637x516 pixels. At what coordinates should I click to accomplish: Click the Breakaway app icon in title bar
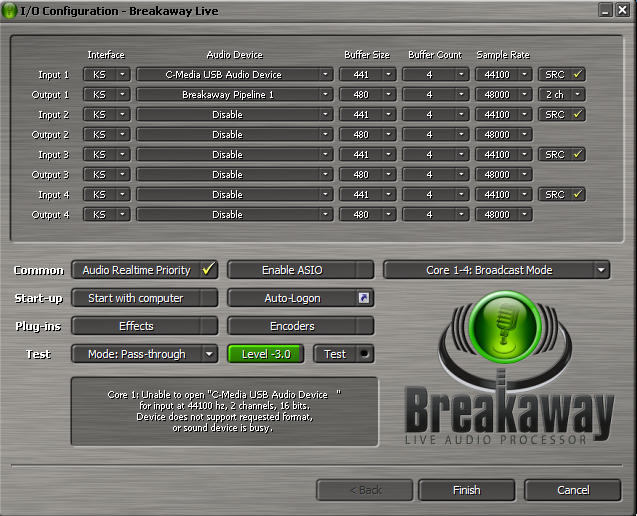(x=9, y=11)
